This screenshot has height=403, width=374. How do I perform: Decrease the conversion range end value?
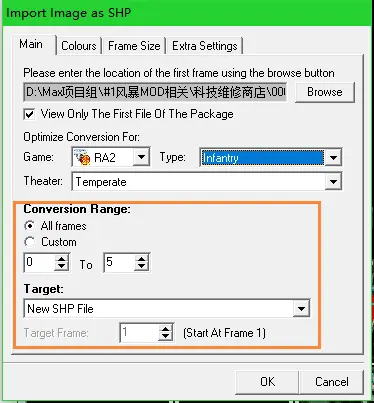point(142,267)
